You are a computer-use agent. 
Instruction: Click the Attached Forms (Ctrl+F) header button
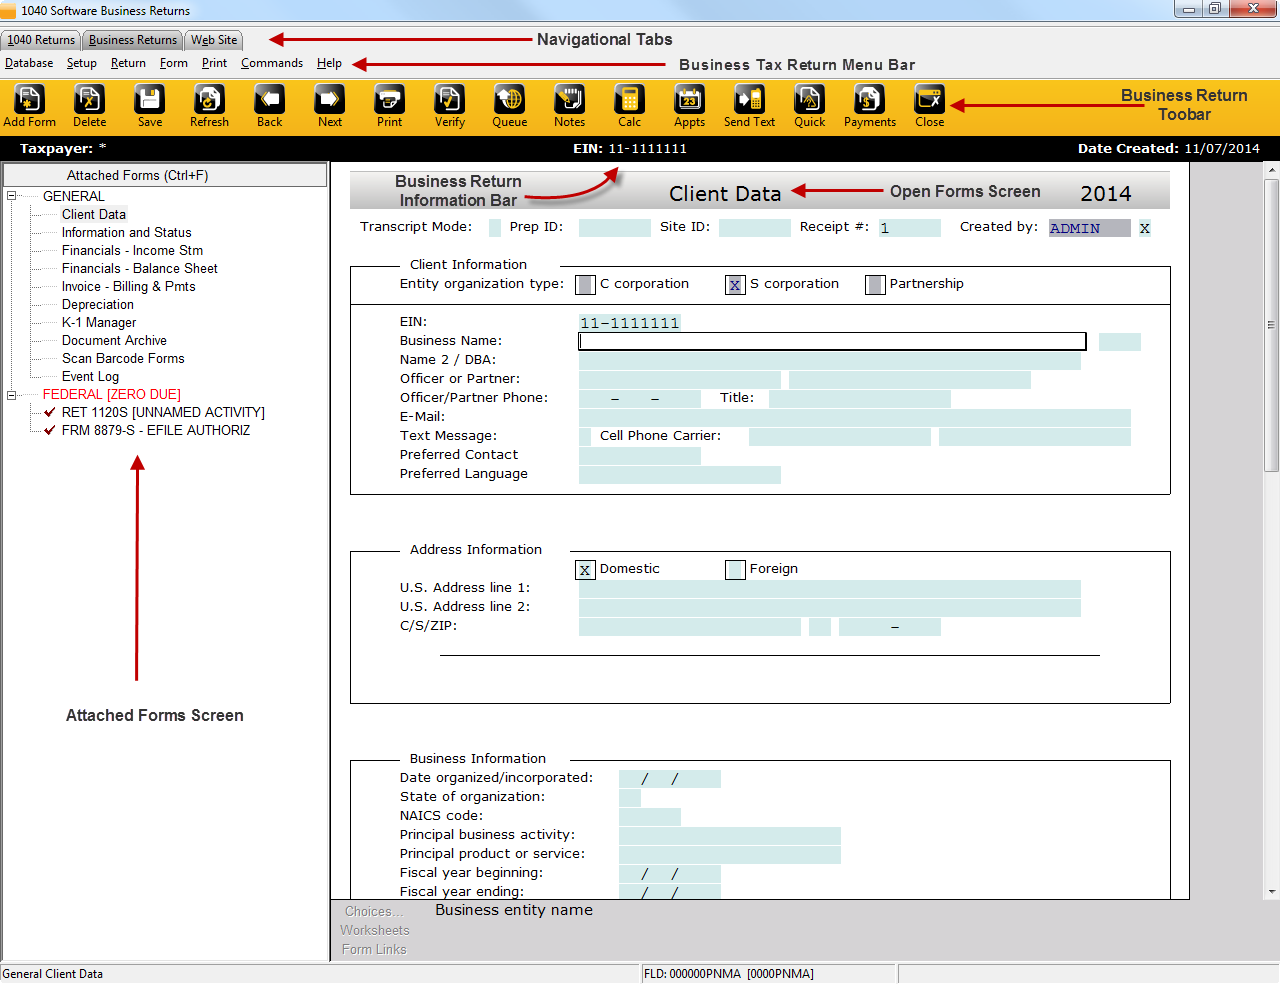[164, 175]
